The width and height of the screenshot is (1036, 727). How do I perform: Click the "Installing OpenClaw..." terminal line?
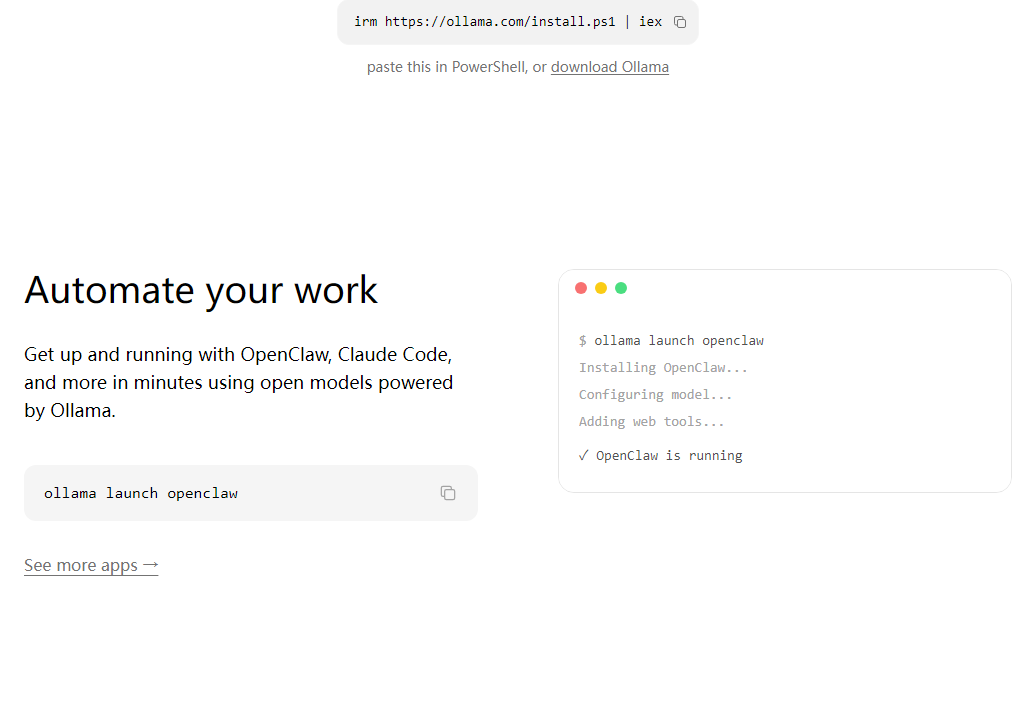point(663,368)
